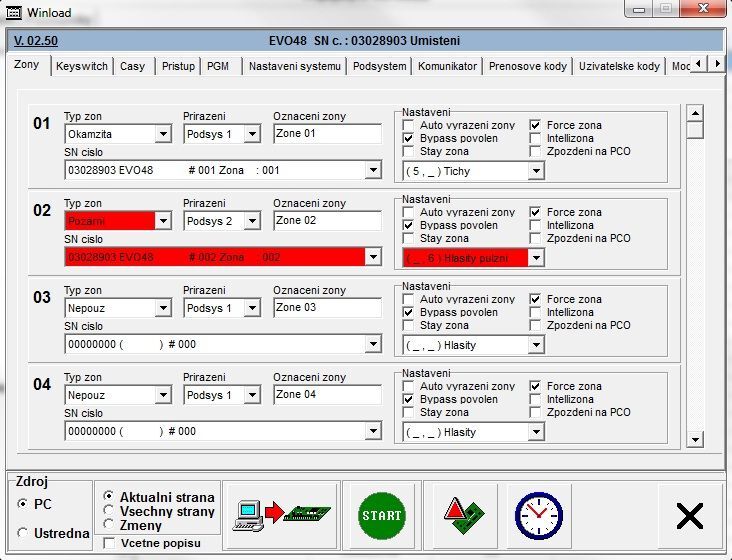Enable Stay zona for zone 01

pyautogui.click(x=409, y=152)
